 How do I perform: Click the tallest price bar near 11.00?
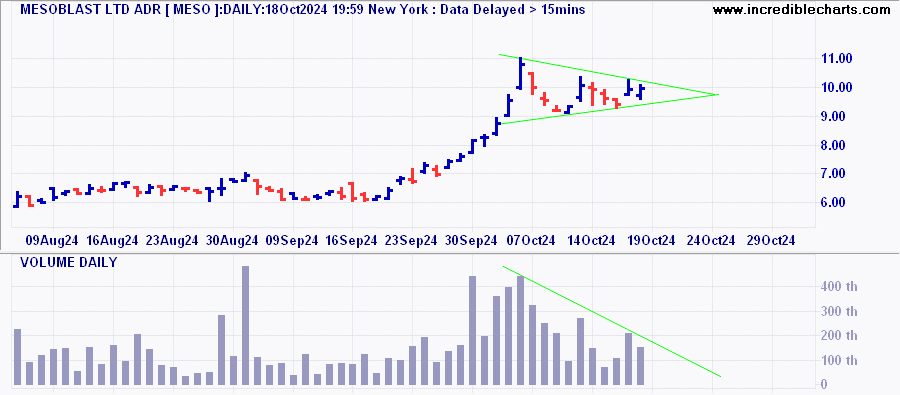coord(520,73)
